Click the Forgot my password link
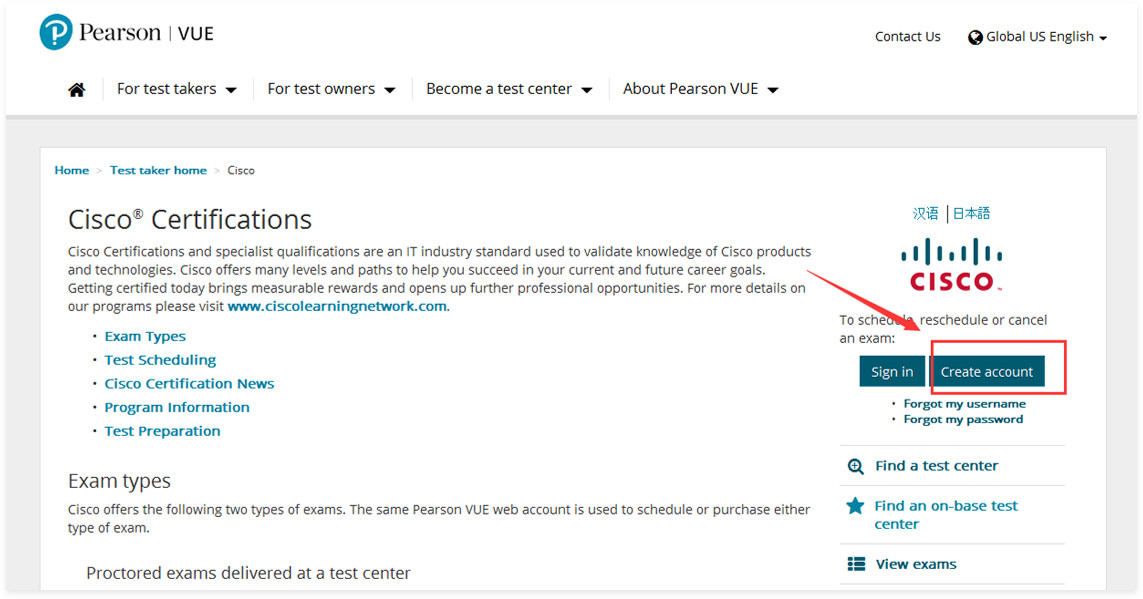 pyautogui.click(x=963, y=420)
